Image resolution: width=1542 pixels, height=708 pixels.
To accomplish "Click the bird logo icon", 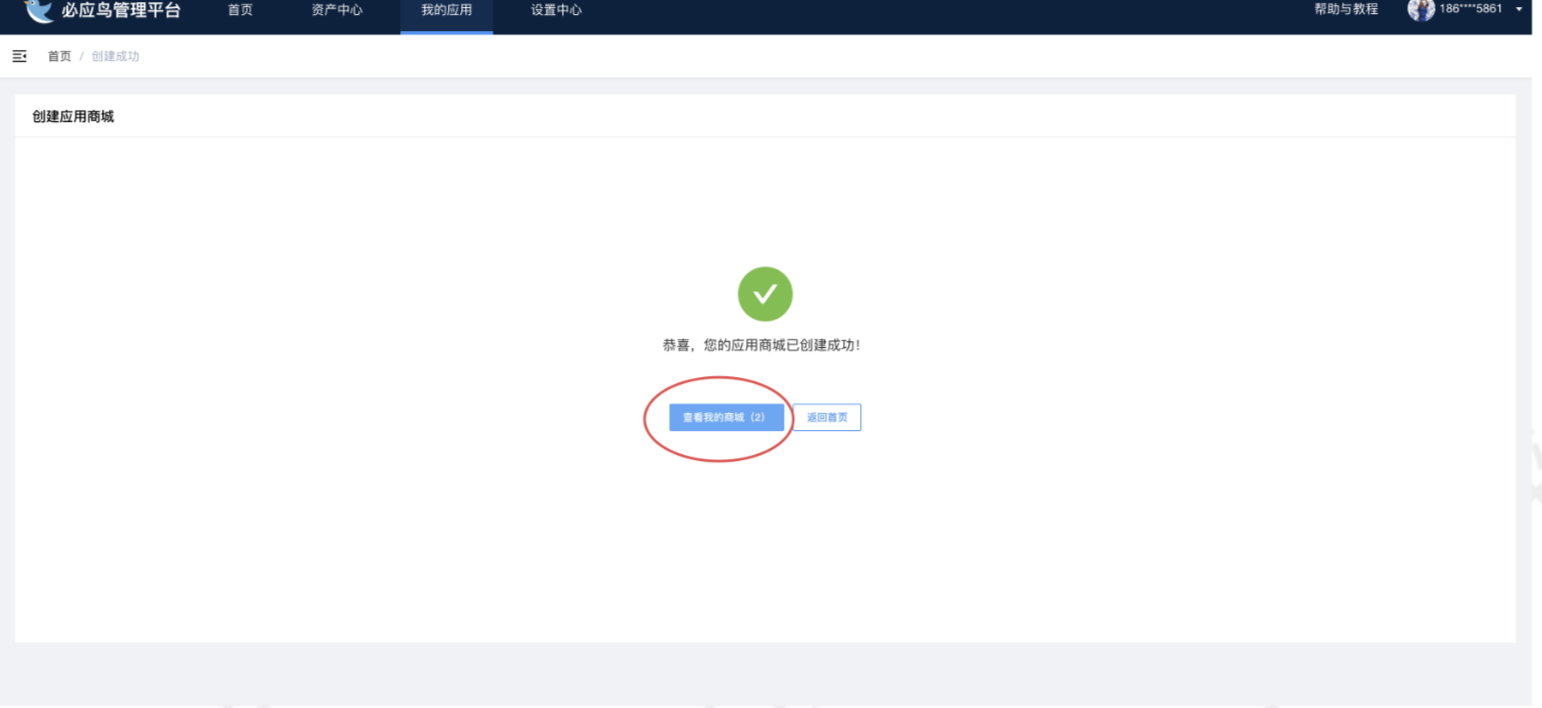I will (x=38, y=10).
